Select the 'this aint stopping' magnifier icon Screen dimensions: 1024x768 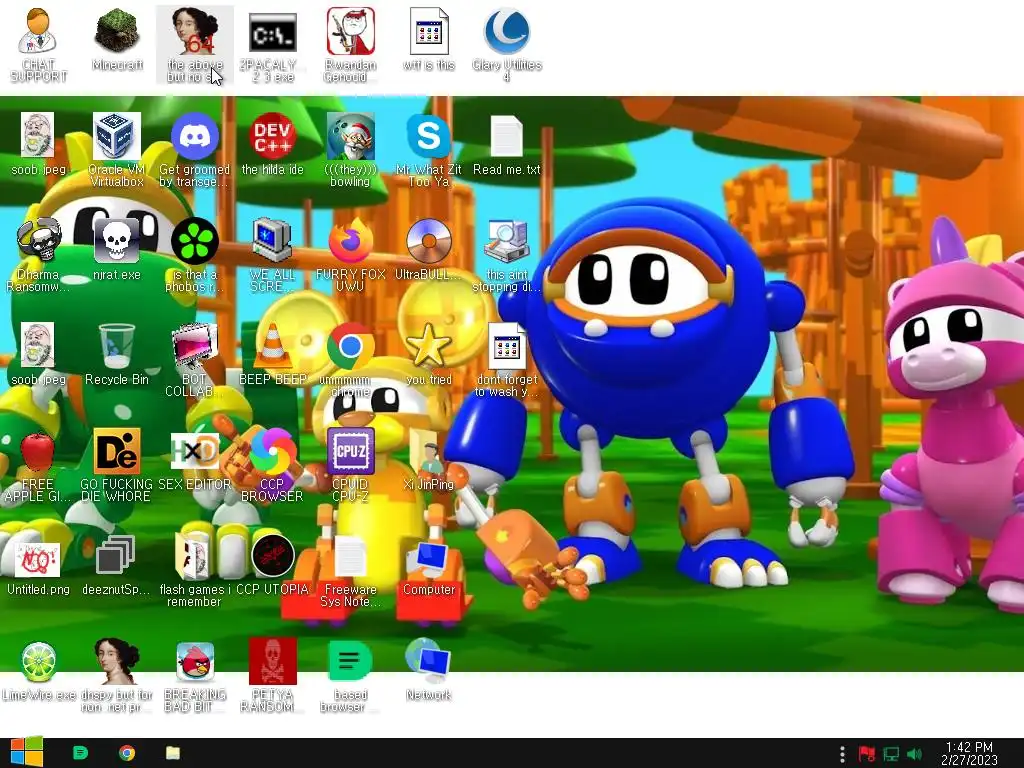pyautogui.click(x=506, y=241)
